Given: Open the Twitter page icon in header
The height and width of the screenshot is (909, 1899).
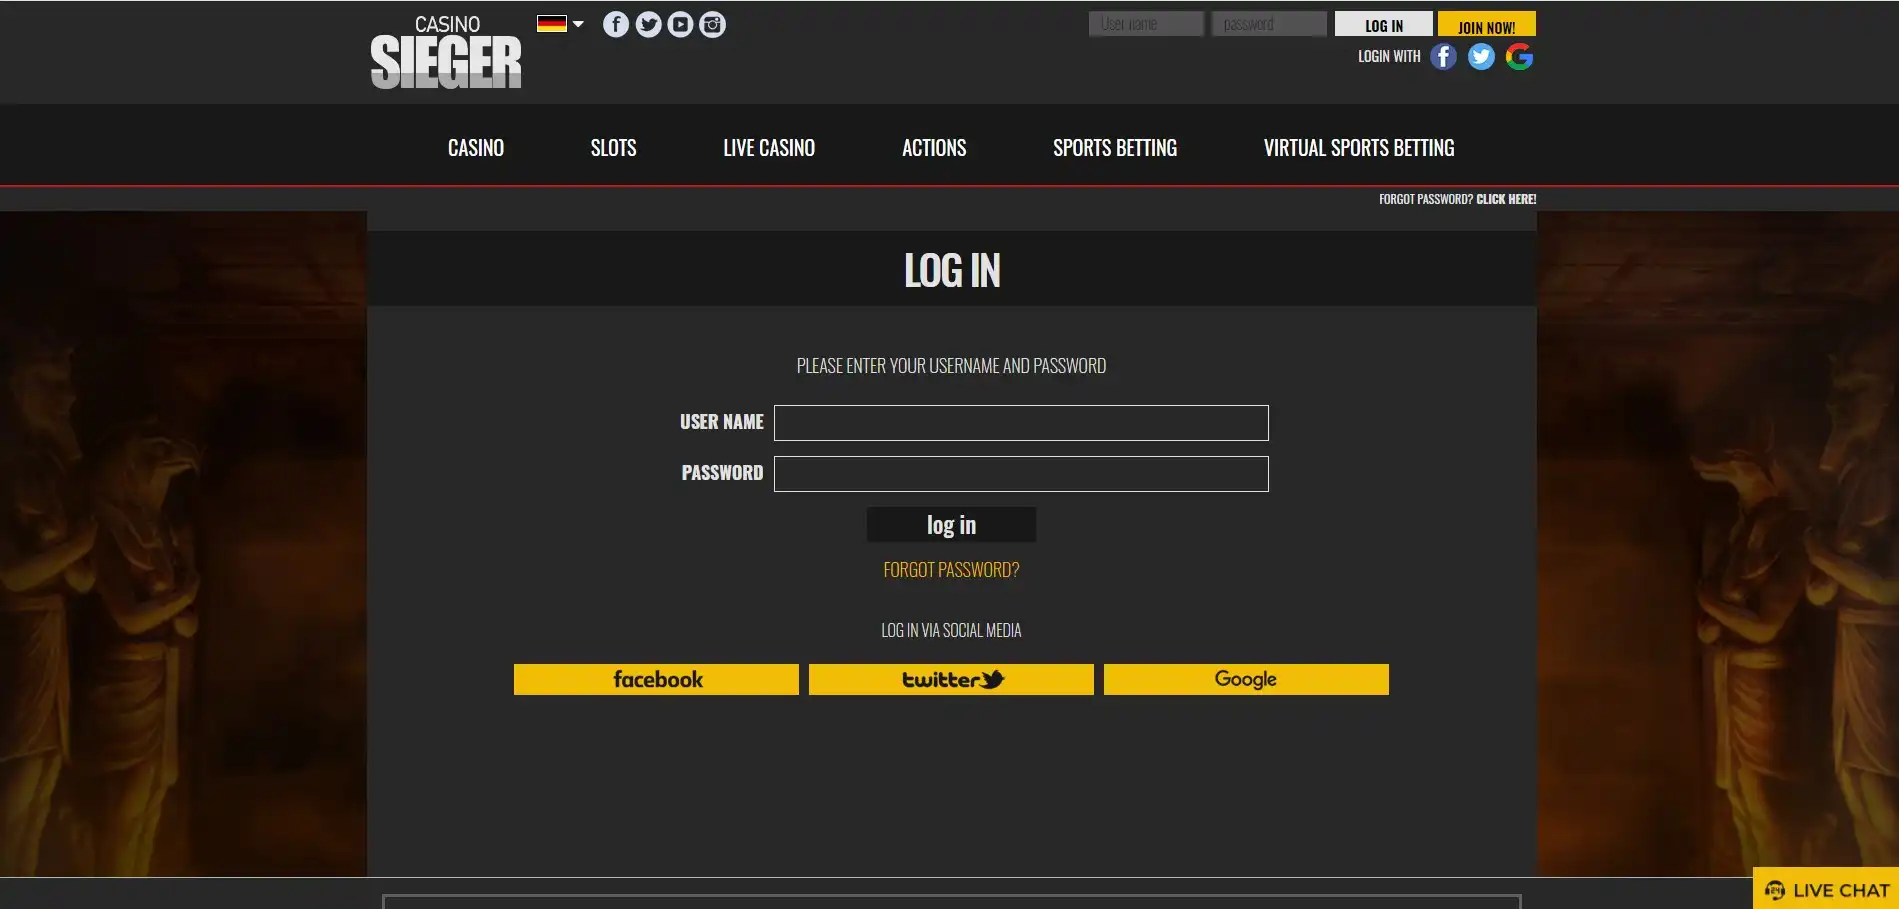Looking at the screenshot, I should 648,25.
